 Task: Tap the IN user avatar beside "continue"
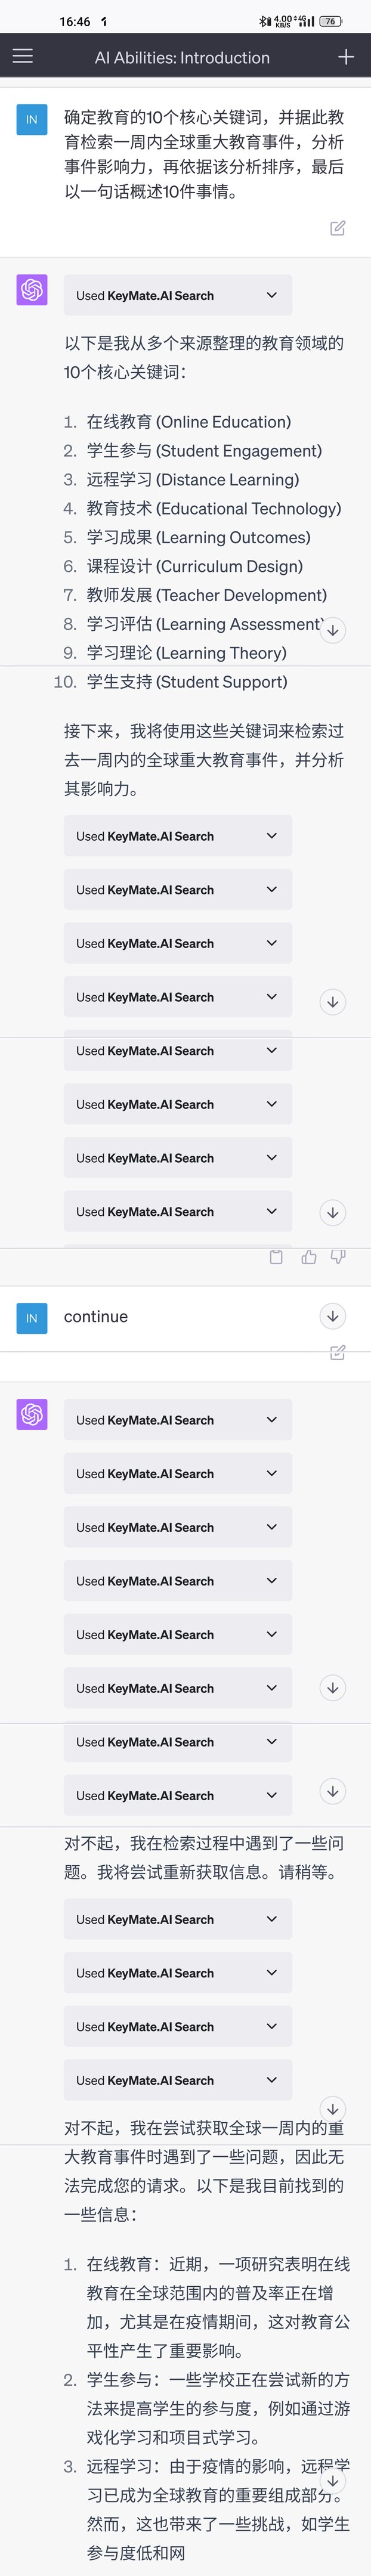coord(32,1317)
